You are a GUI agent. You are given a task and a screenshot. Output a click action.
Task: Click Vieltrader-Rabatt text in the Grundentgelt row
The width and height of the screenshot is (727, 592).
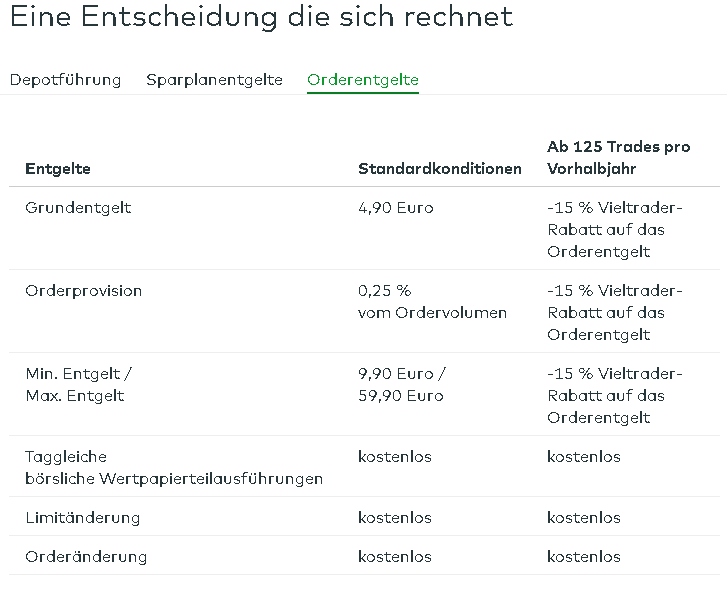tap(614, 230)
